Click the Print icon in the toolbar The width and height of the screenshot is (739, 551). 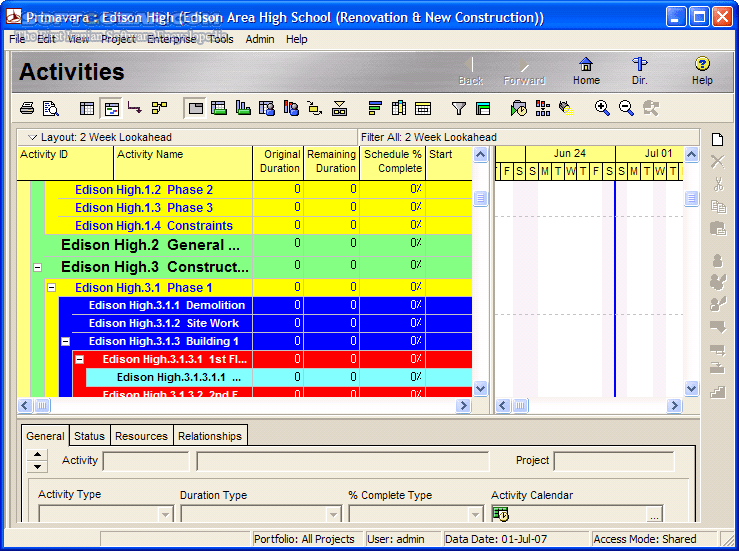(x=28, y=108)
